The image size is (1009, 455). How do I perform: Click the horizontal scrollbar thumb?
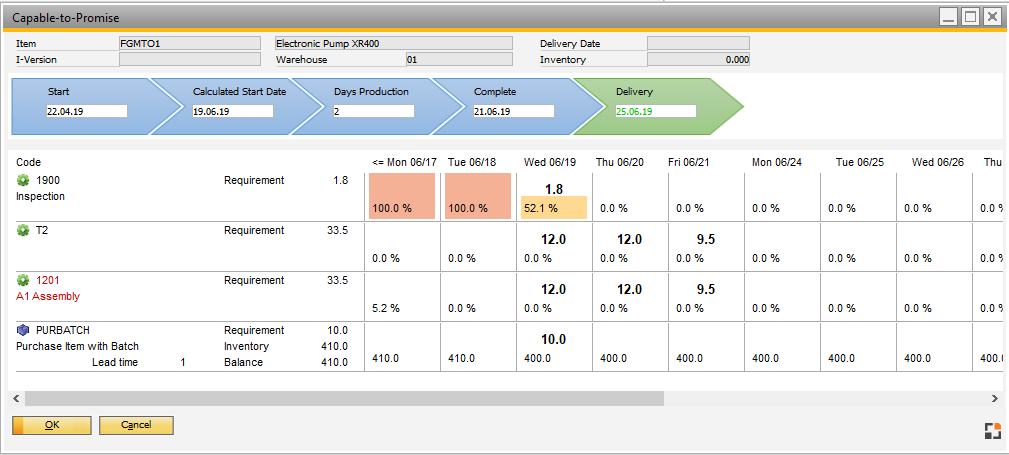tap(344, 398)
